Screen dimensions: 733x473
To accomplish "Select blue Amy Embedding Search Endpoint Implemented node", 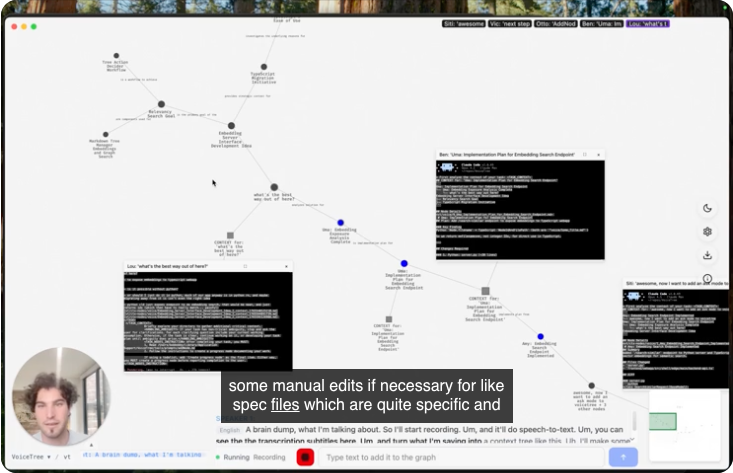I will [540, 337].
